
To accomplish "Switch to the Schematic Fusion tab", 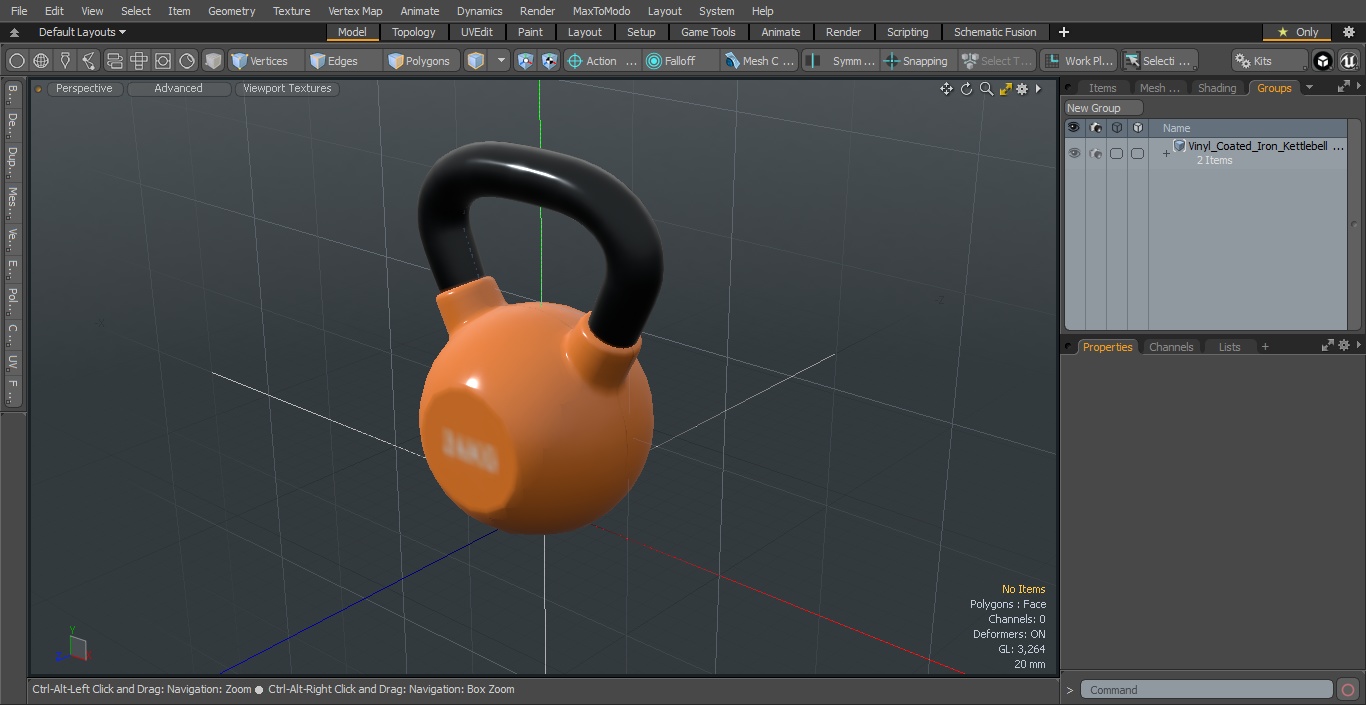I will pos(995,32).
